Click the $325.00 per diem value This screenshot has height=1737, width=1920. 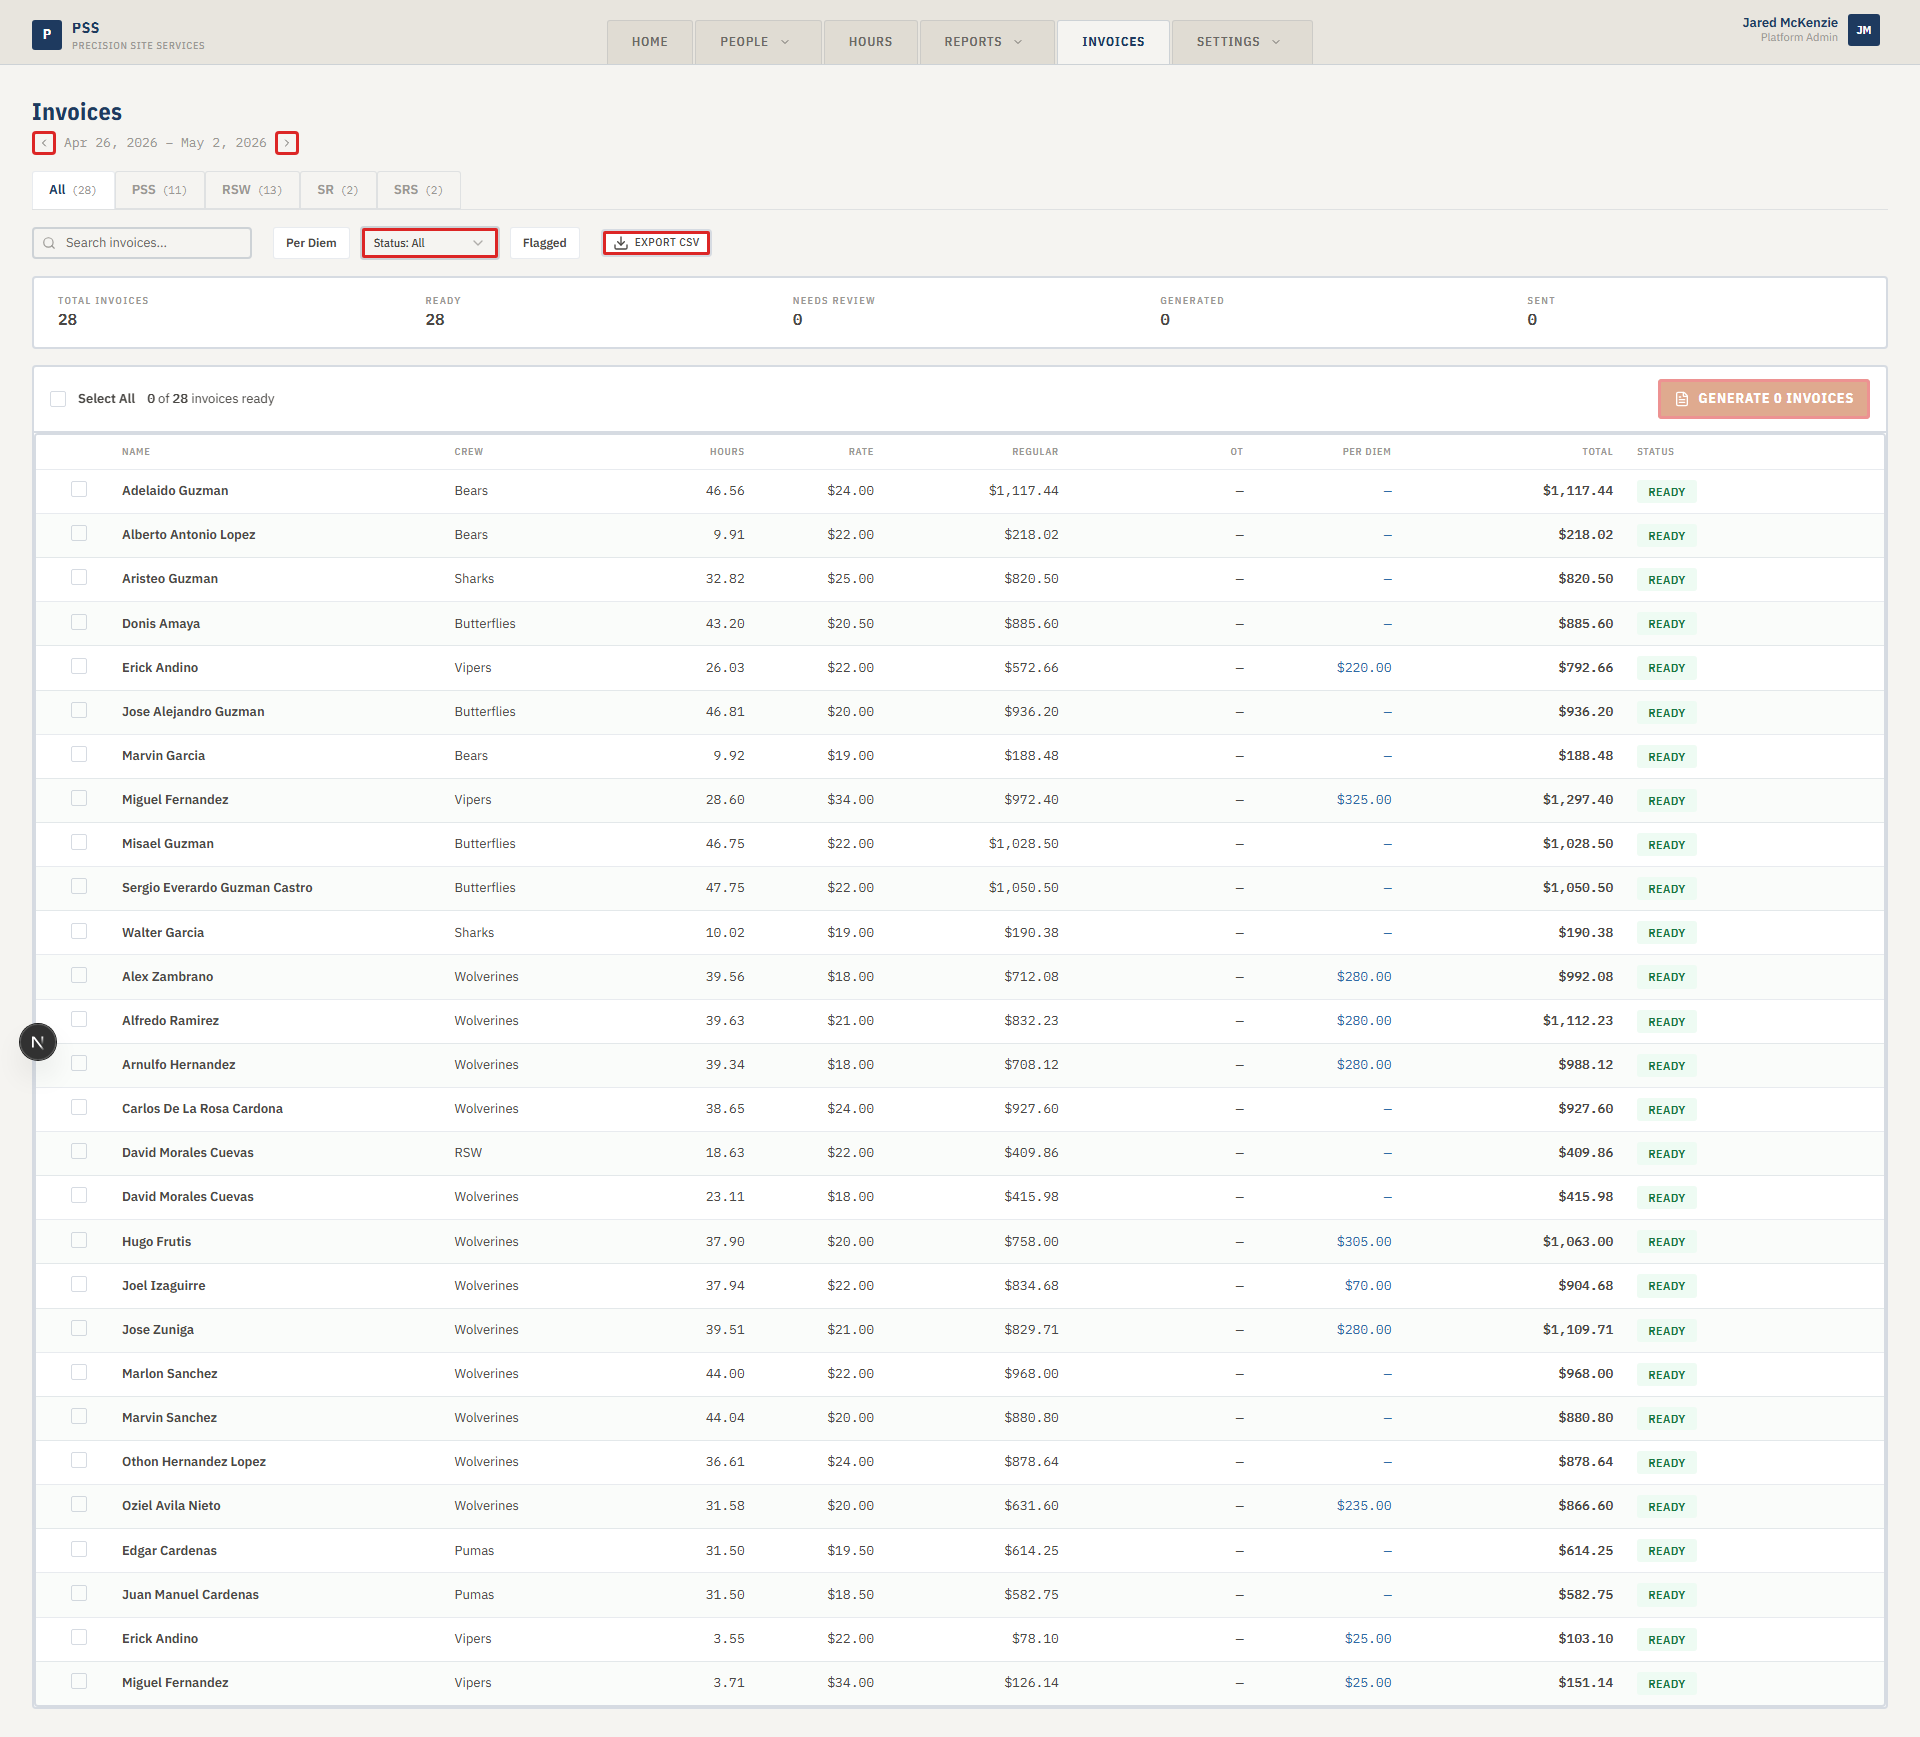1364,800
